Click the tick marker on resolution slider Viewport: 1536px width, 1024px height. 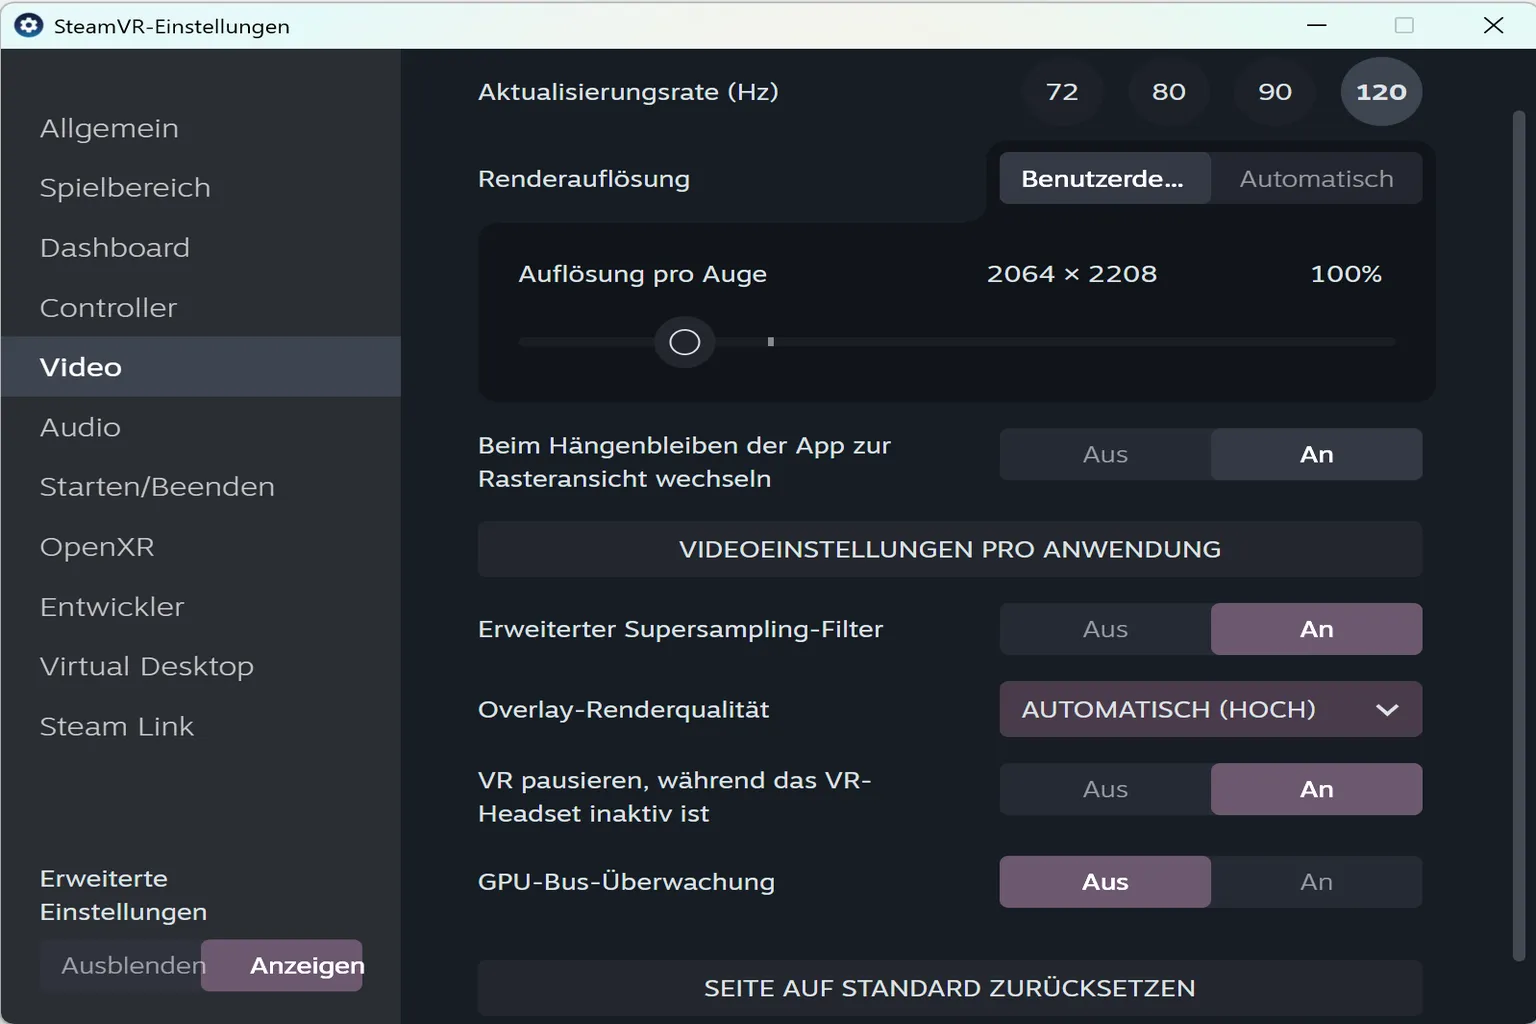click(x=770, y=342)
